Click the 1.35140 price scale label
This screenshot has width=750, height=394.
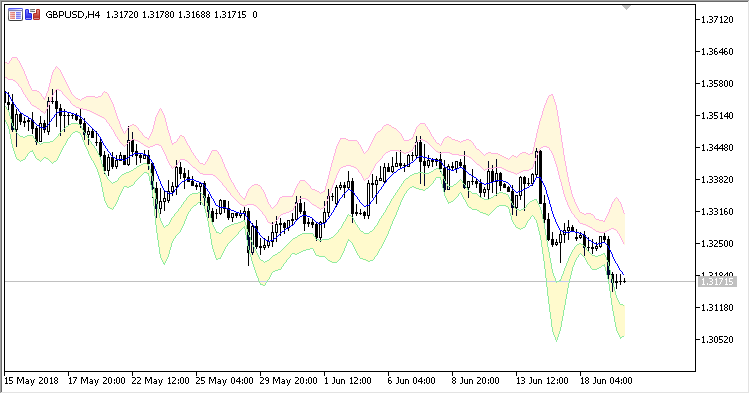(x=717, y=116)
